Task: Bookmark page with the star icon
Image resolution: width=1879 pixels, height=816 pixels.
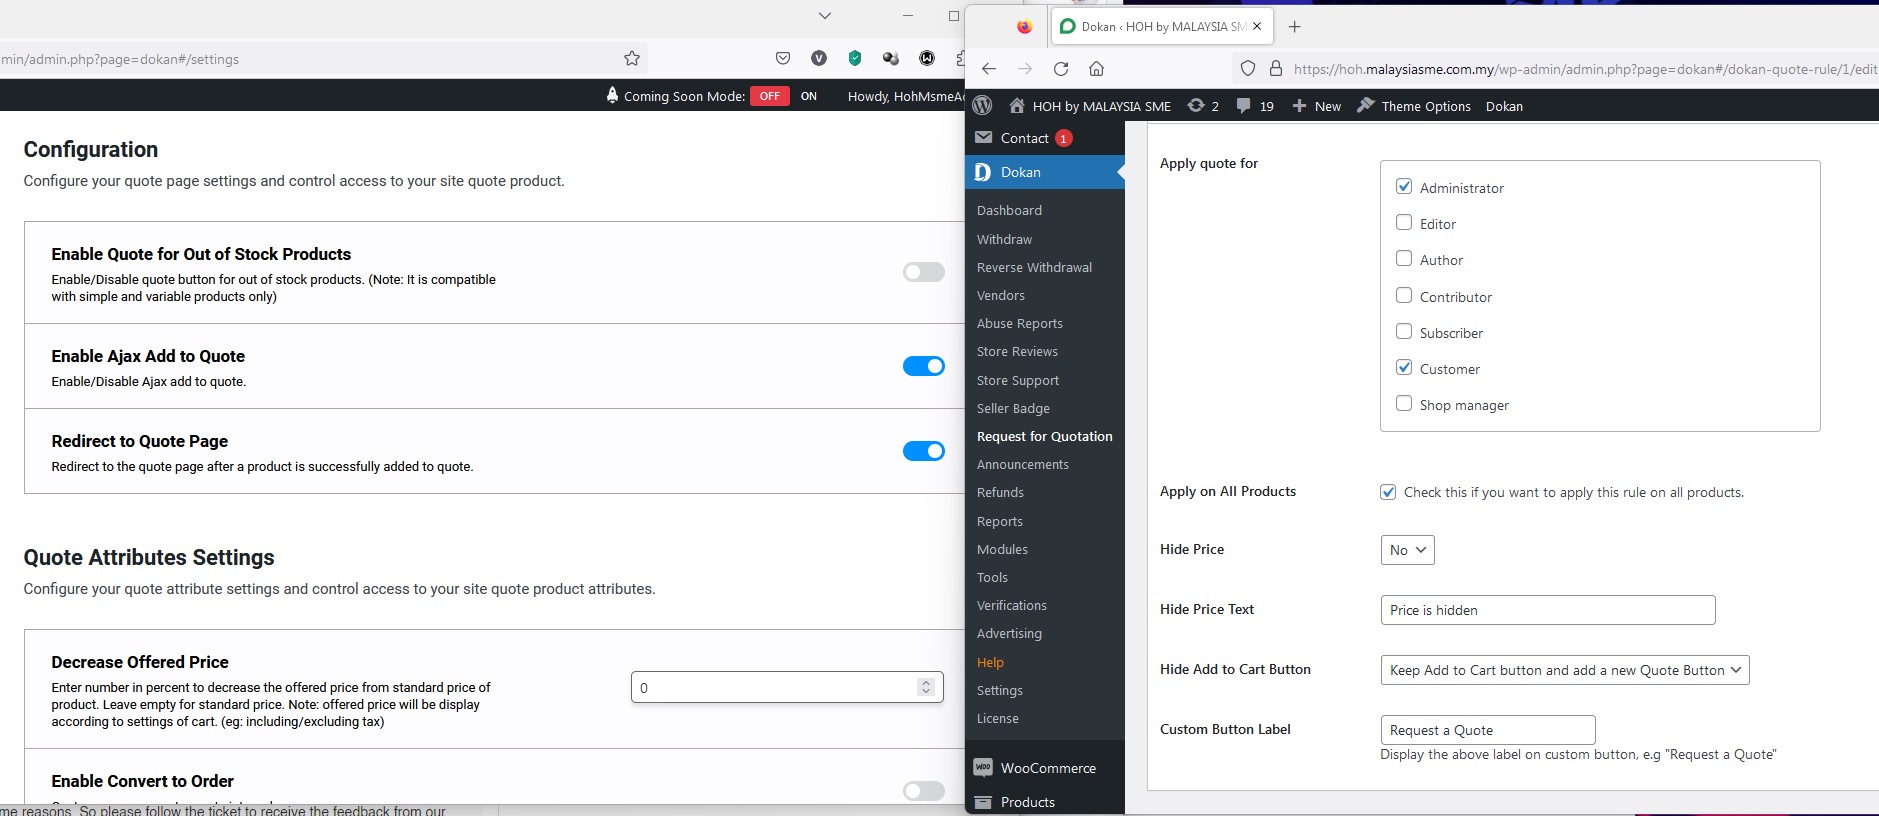Action: pyautogui.click(x=632, y=58)
